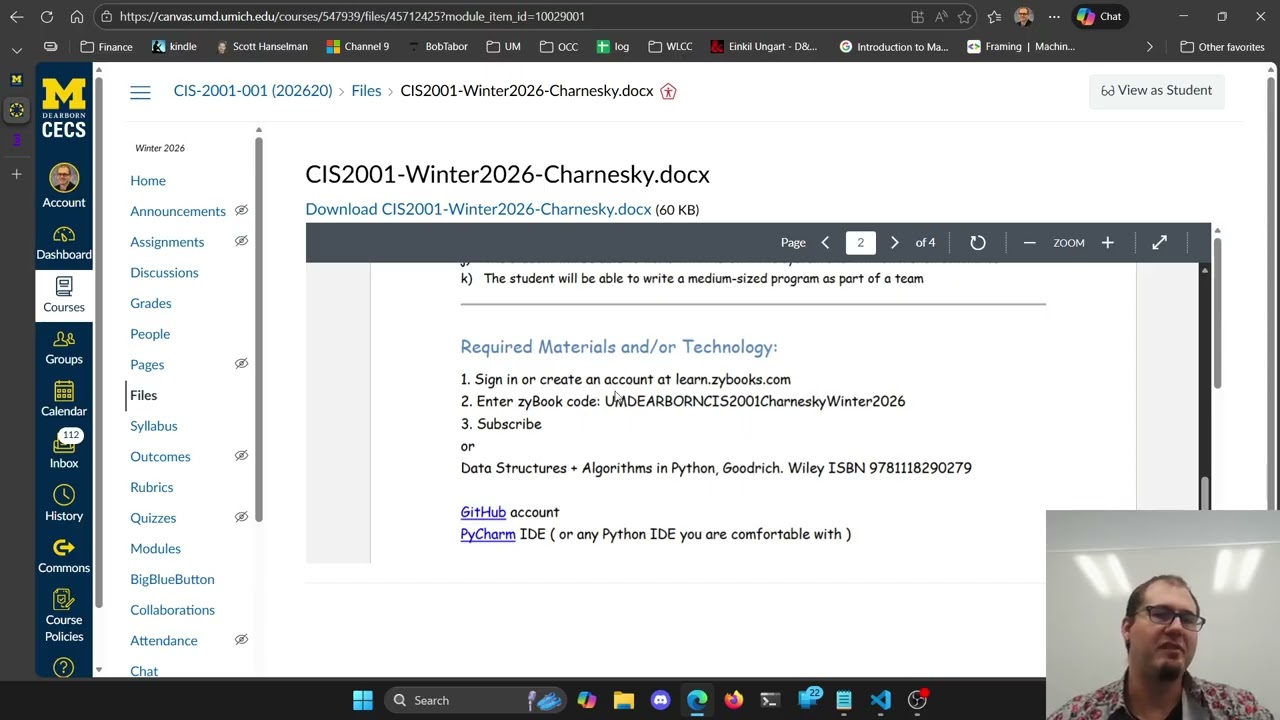1280x720 pixels.
Task: Go back in the browser
Action: coord(16,16)
